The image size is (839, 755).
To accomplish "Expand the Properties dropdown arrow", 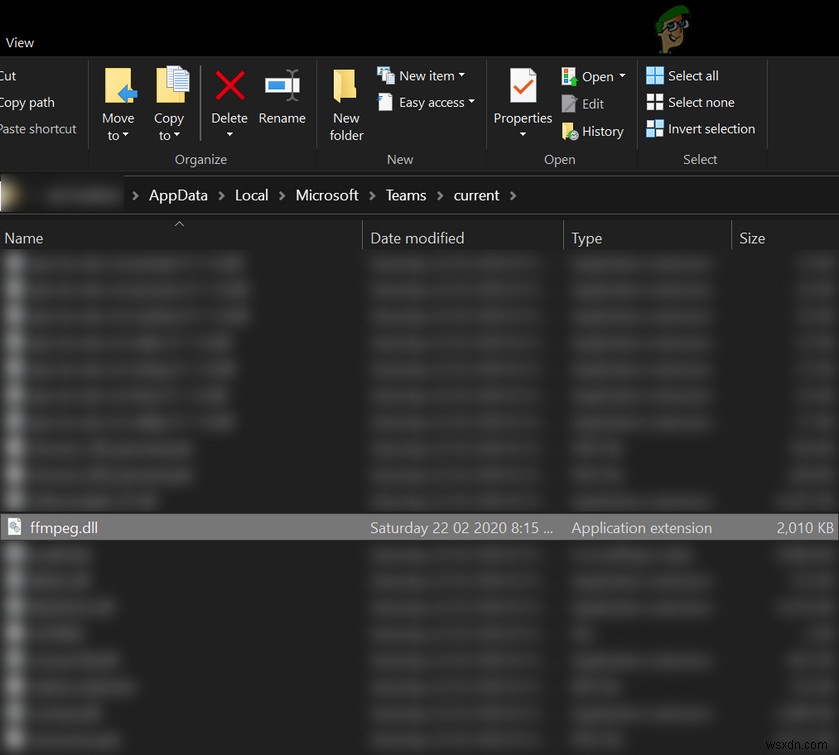I will coord(523,134).
